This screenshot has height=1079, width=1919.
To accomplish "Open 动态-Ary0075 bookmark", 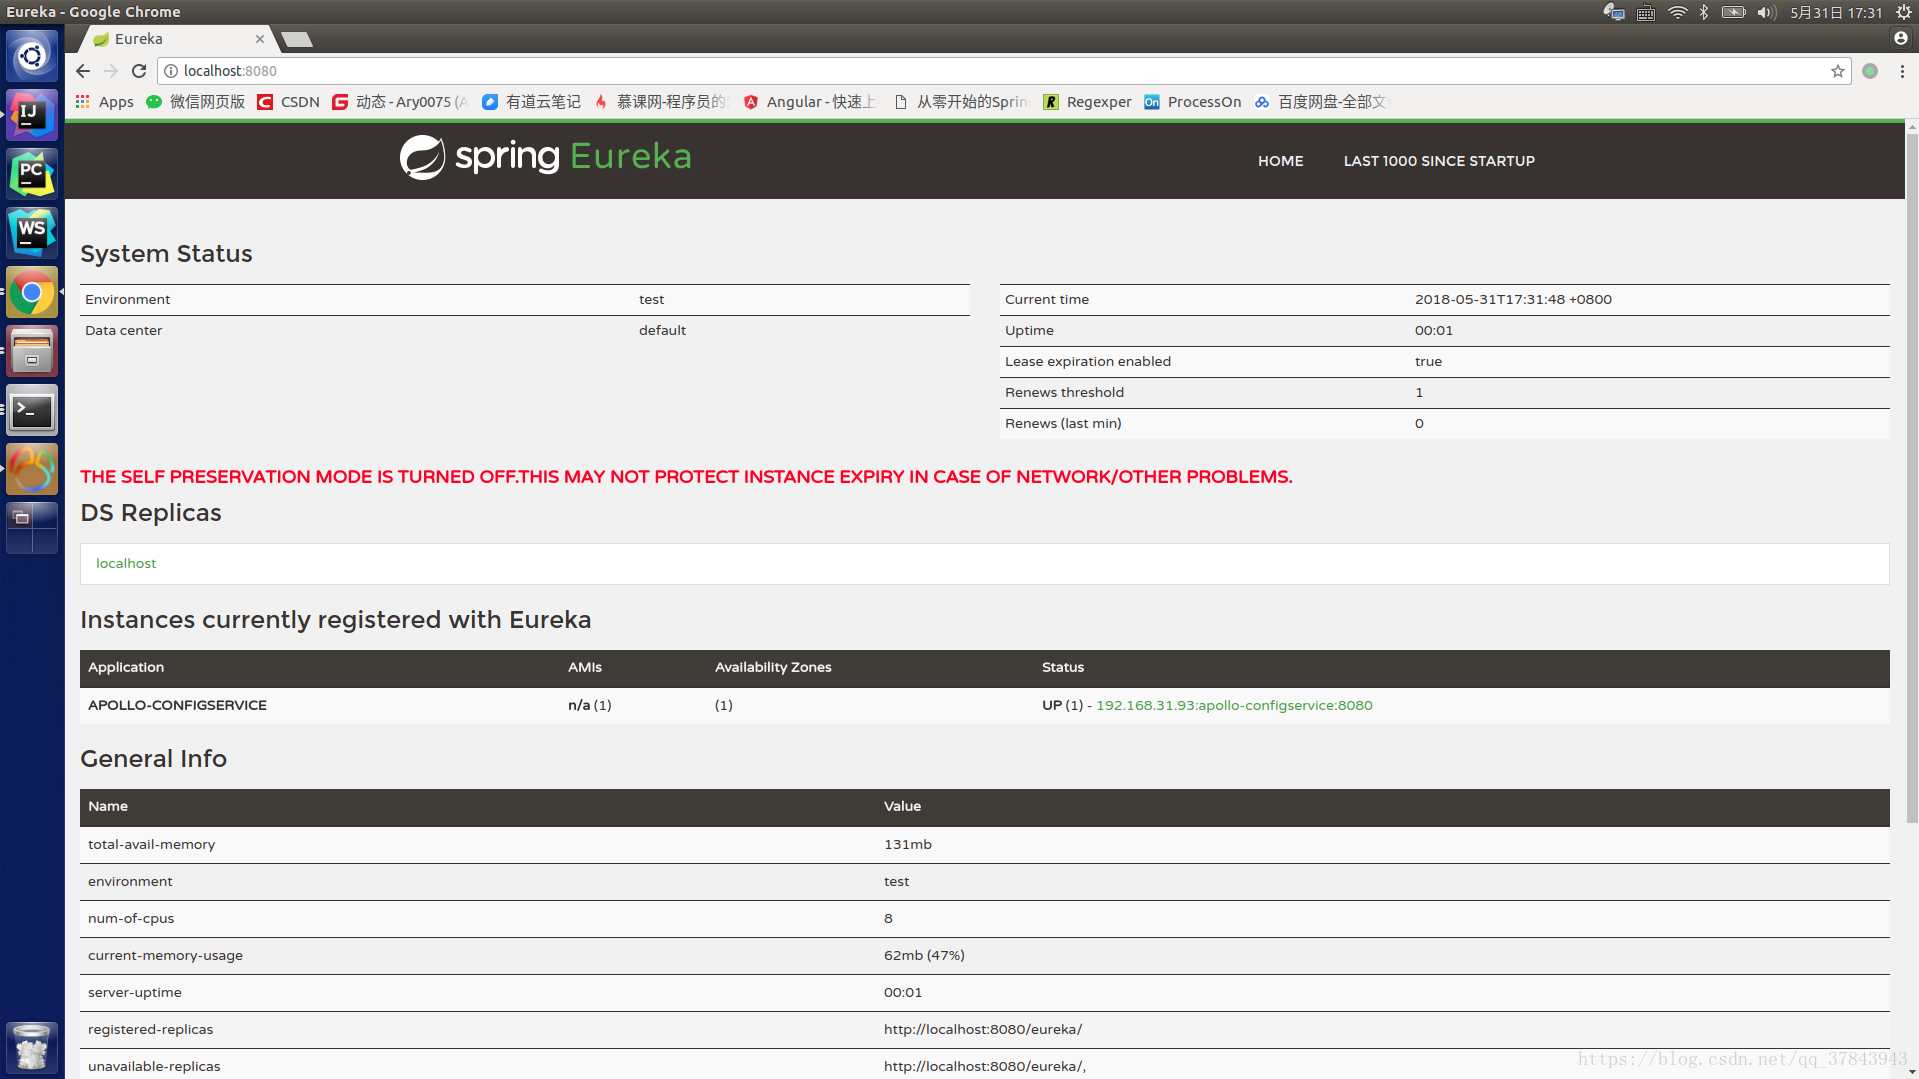I will click(401, 102).
